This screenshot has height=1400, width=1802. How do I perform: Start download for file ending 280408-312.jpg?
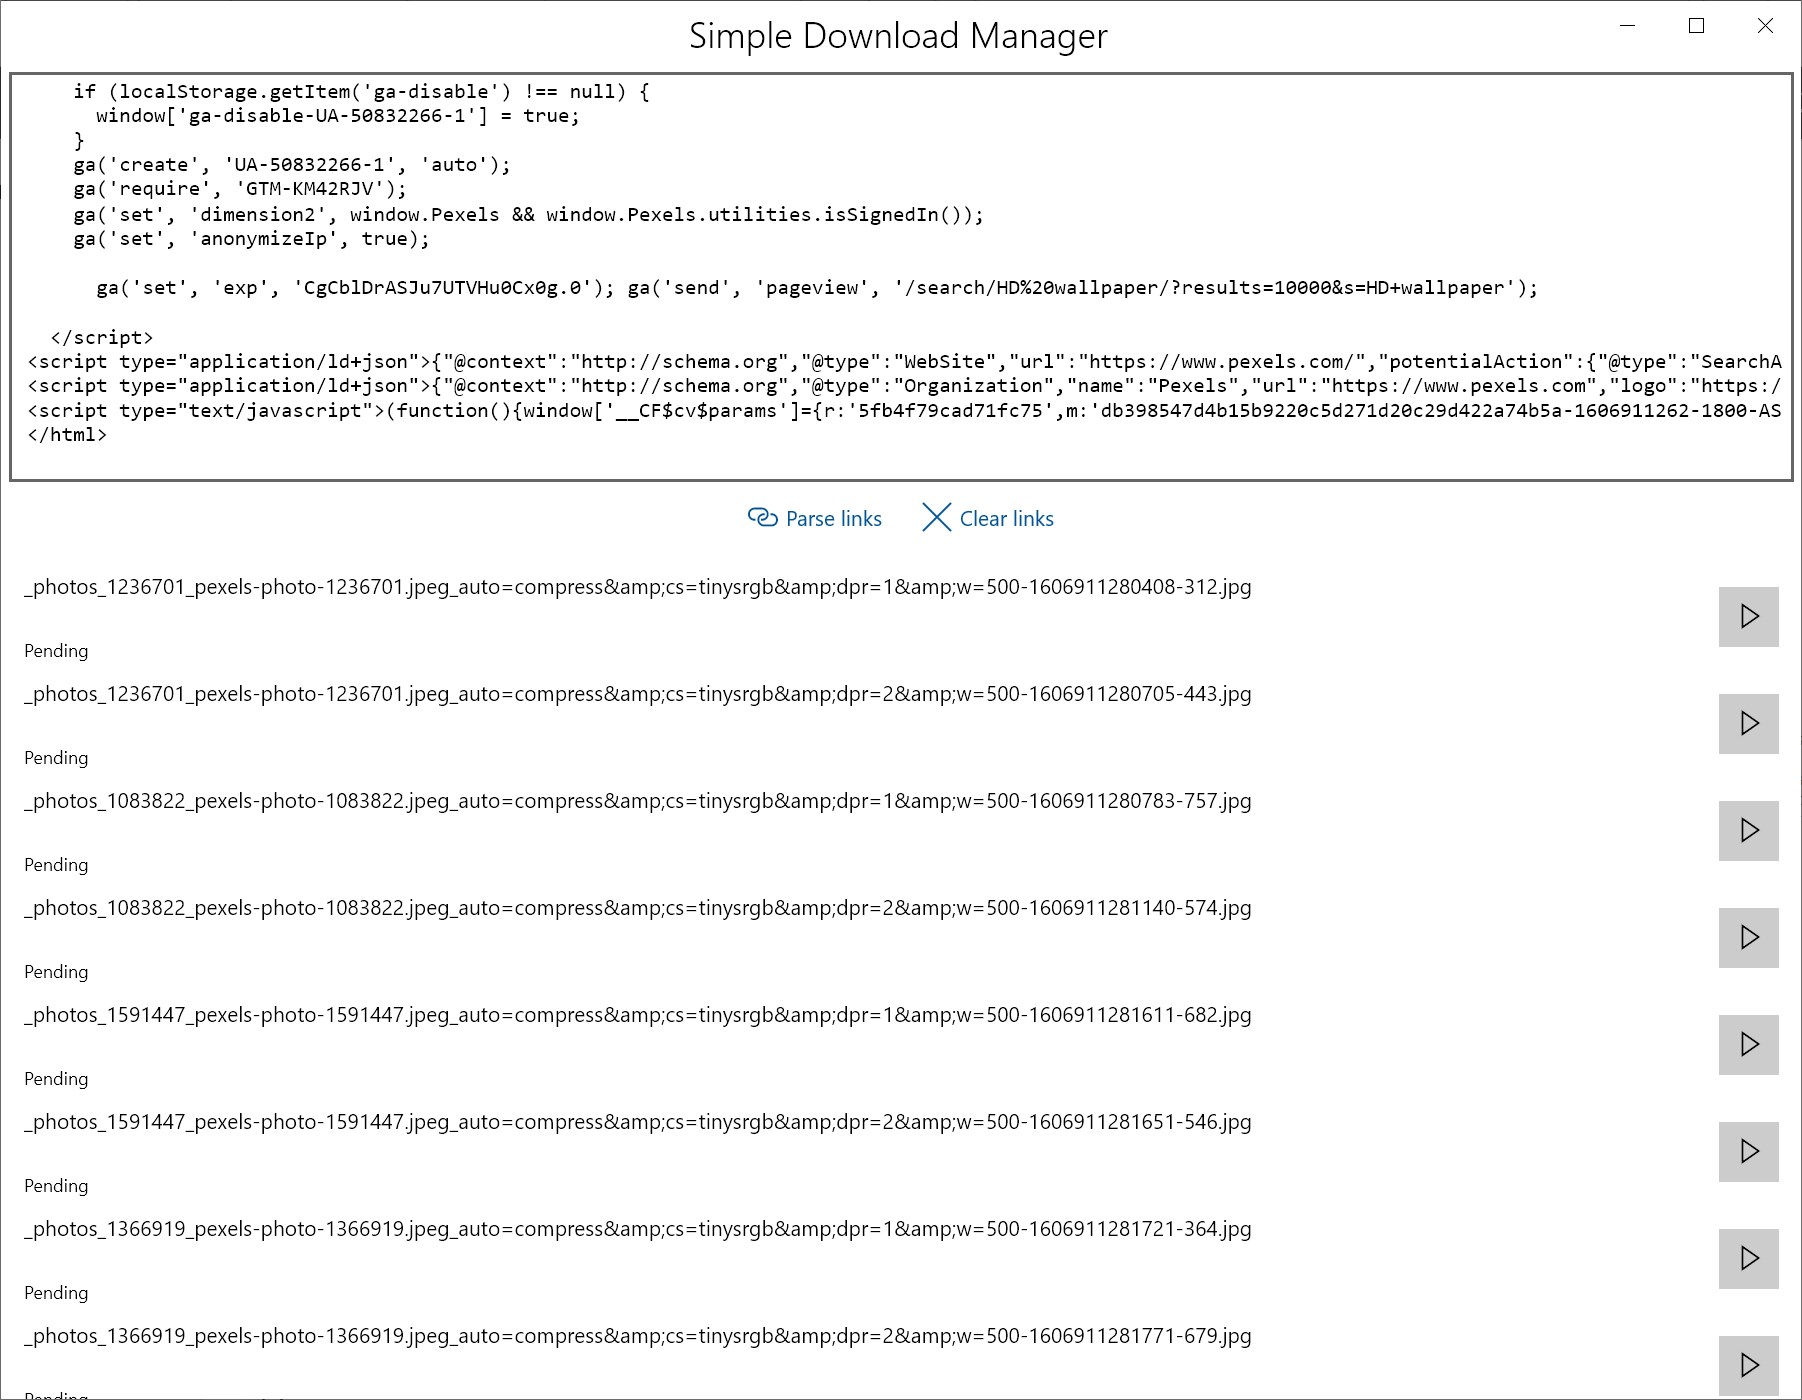click(1749, 616)
